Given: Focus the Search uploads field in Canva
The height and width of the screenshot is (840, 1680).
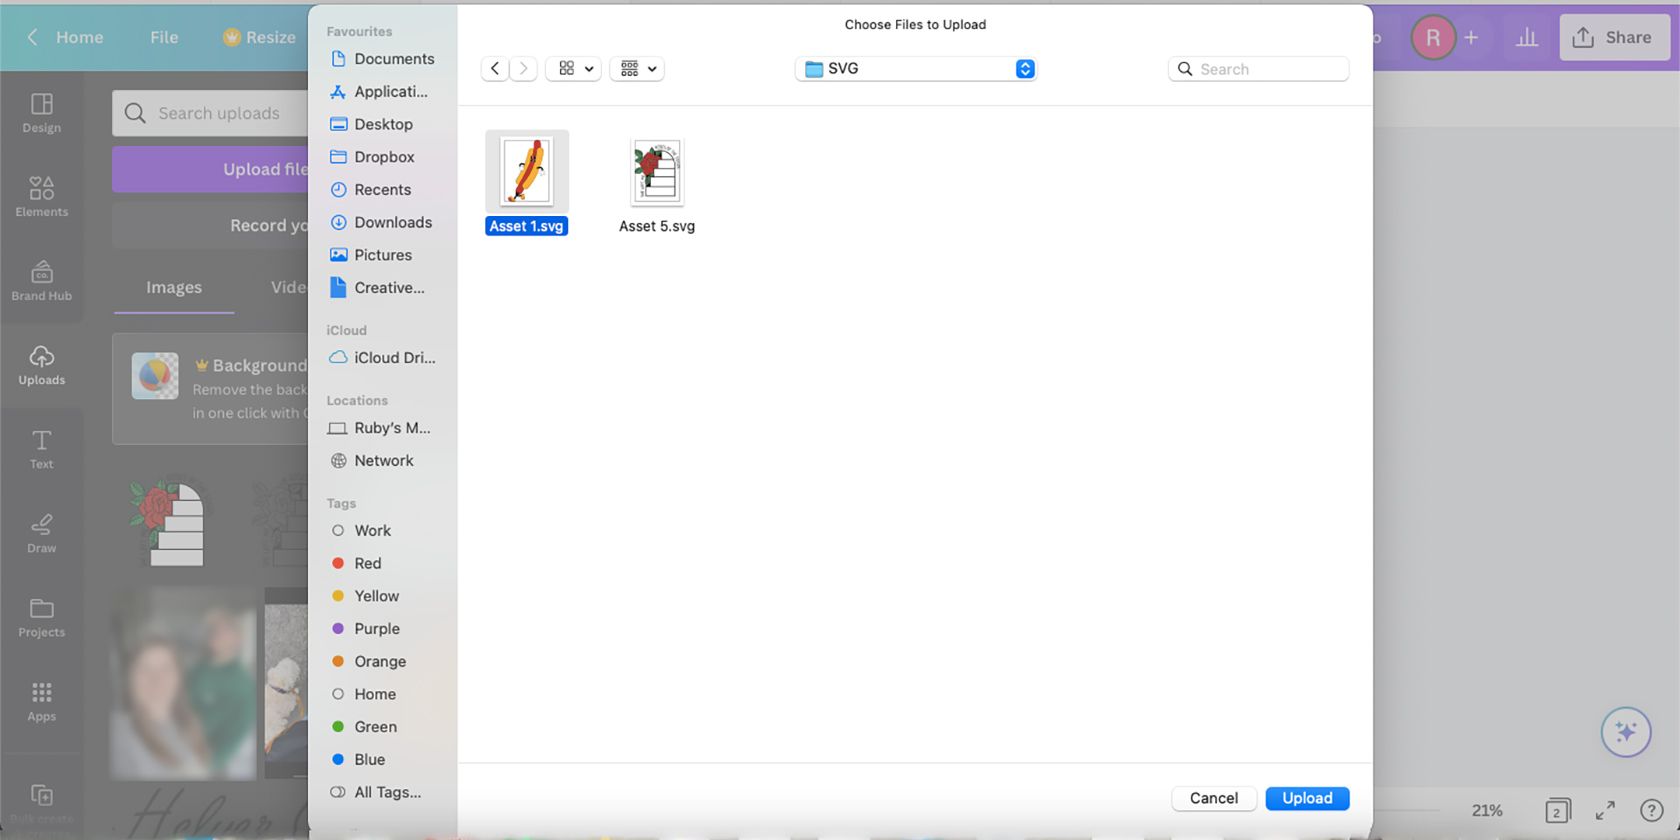Looking at the screenshot, I should [212, 113].
